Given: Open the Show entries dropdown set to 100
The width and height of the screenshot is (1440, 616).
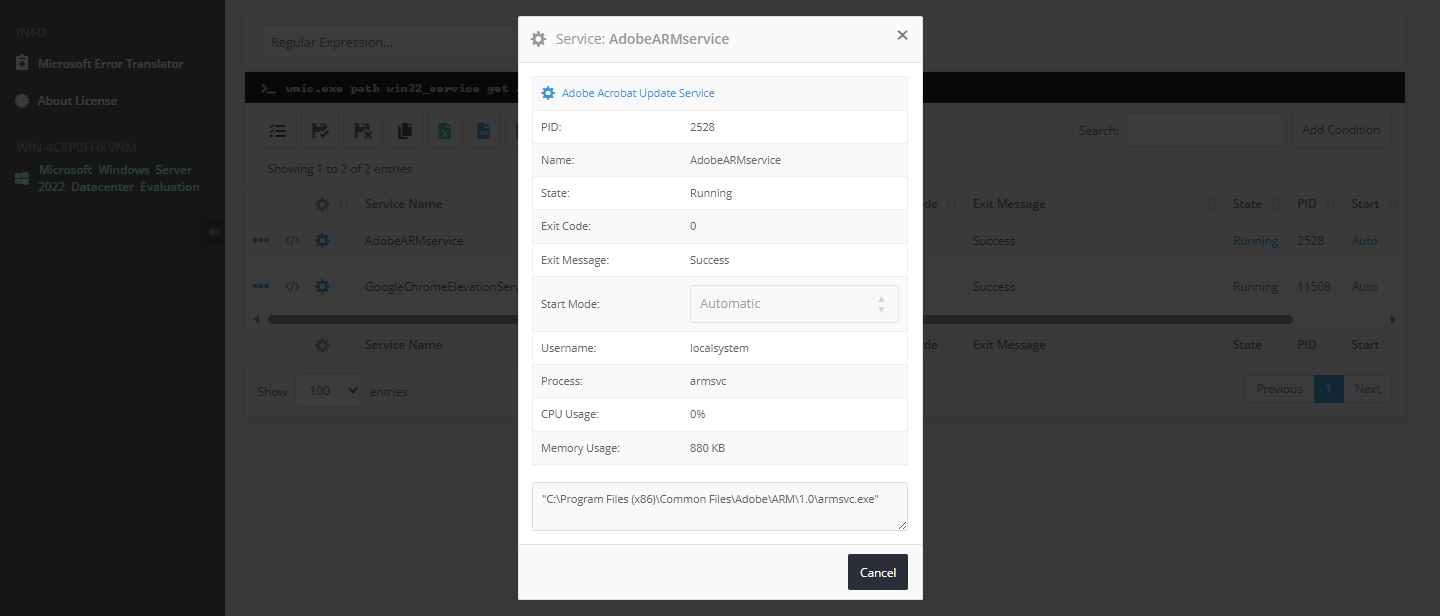Looking at the screenshot, I should pyautogui.click(x=328, y=391).
